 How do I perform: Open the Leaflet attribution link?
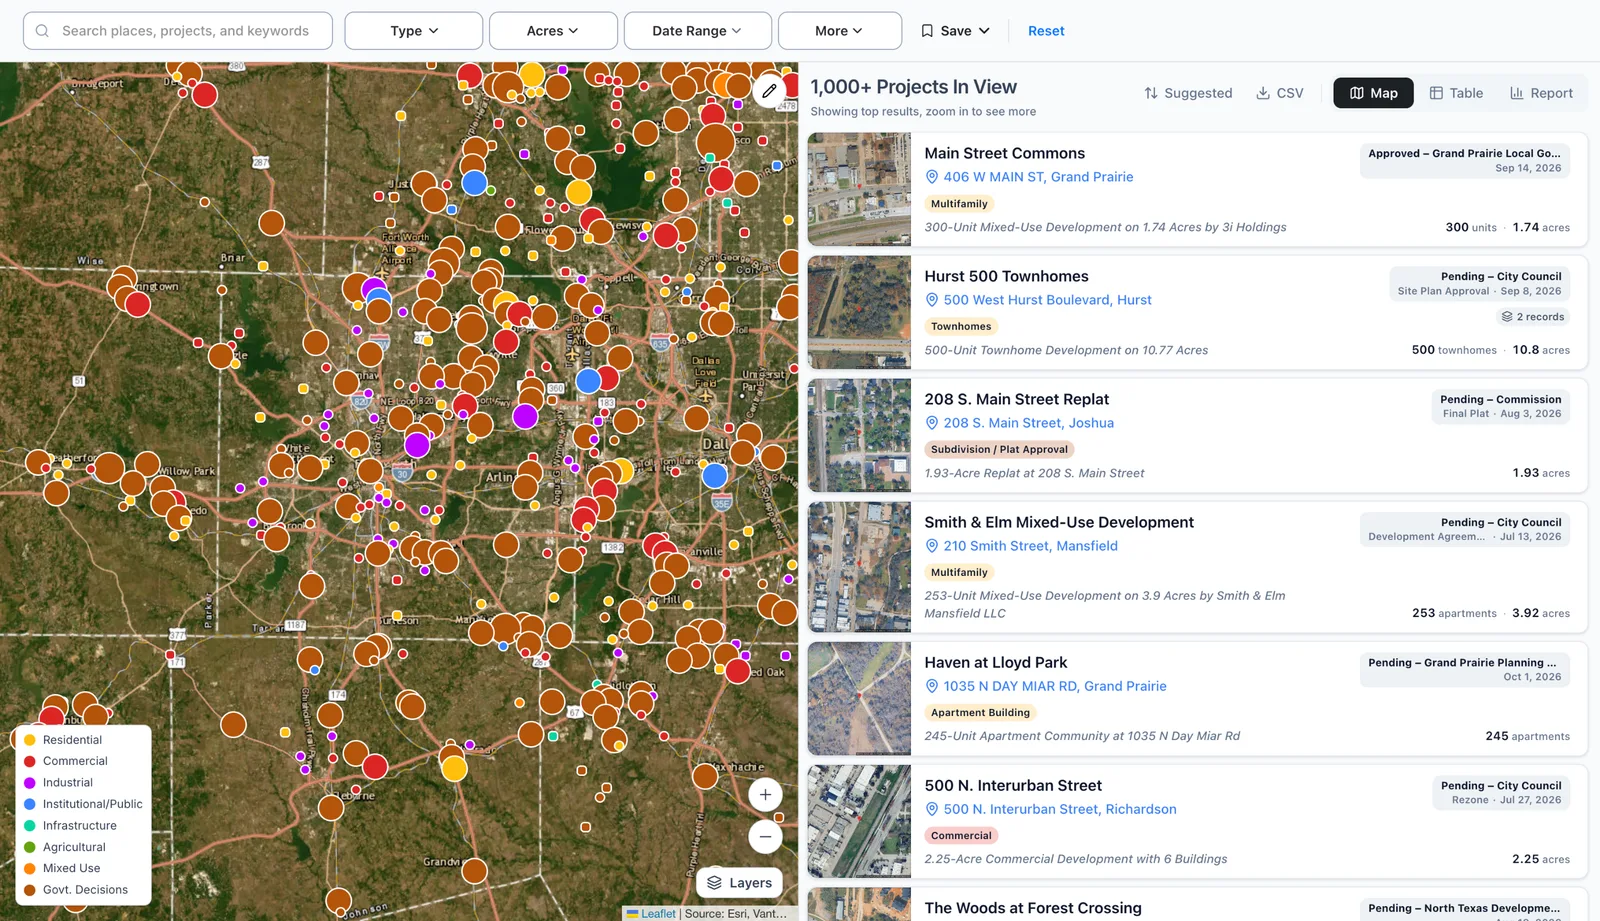[658, 913]
